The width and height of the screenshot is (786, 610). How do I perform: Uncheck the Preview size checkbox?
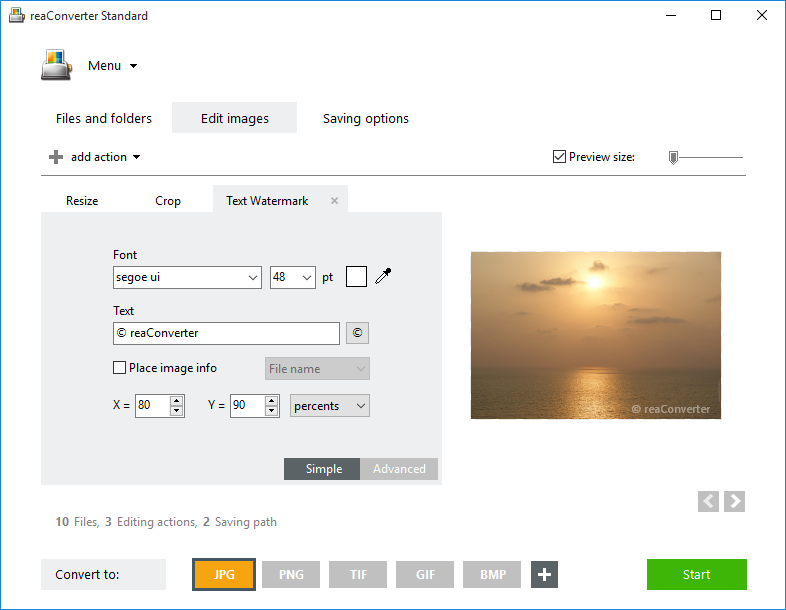click(560, 157)
